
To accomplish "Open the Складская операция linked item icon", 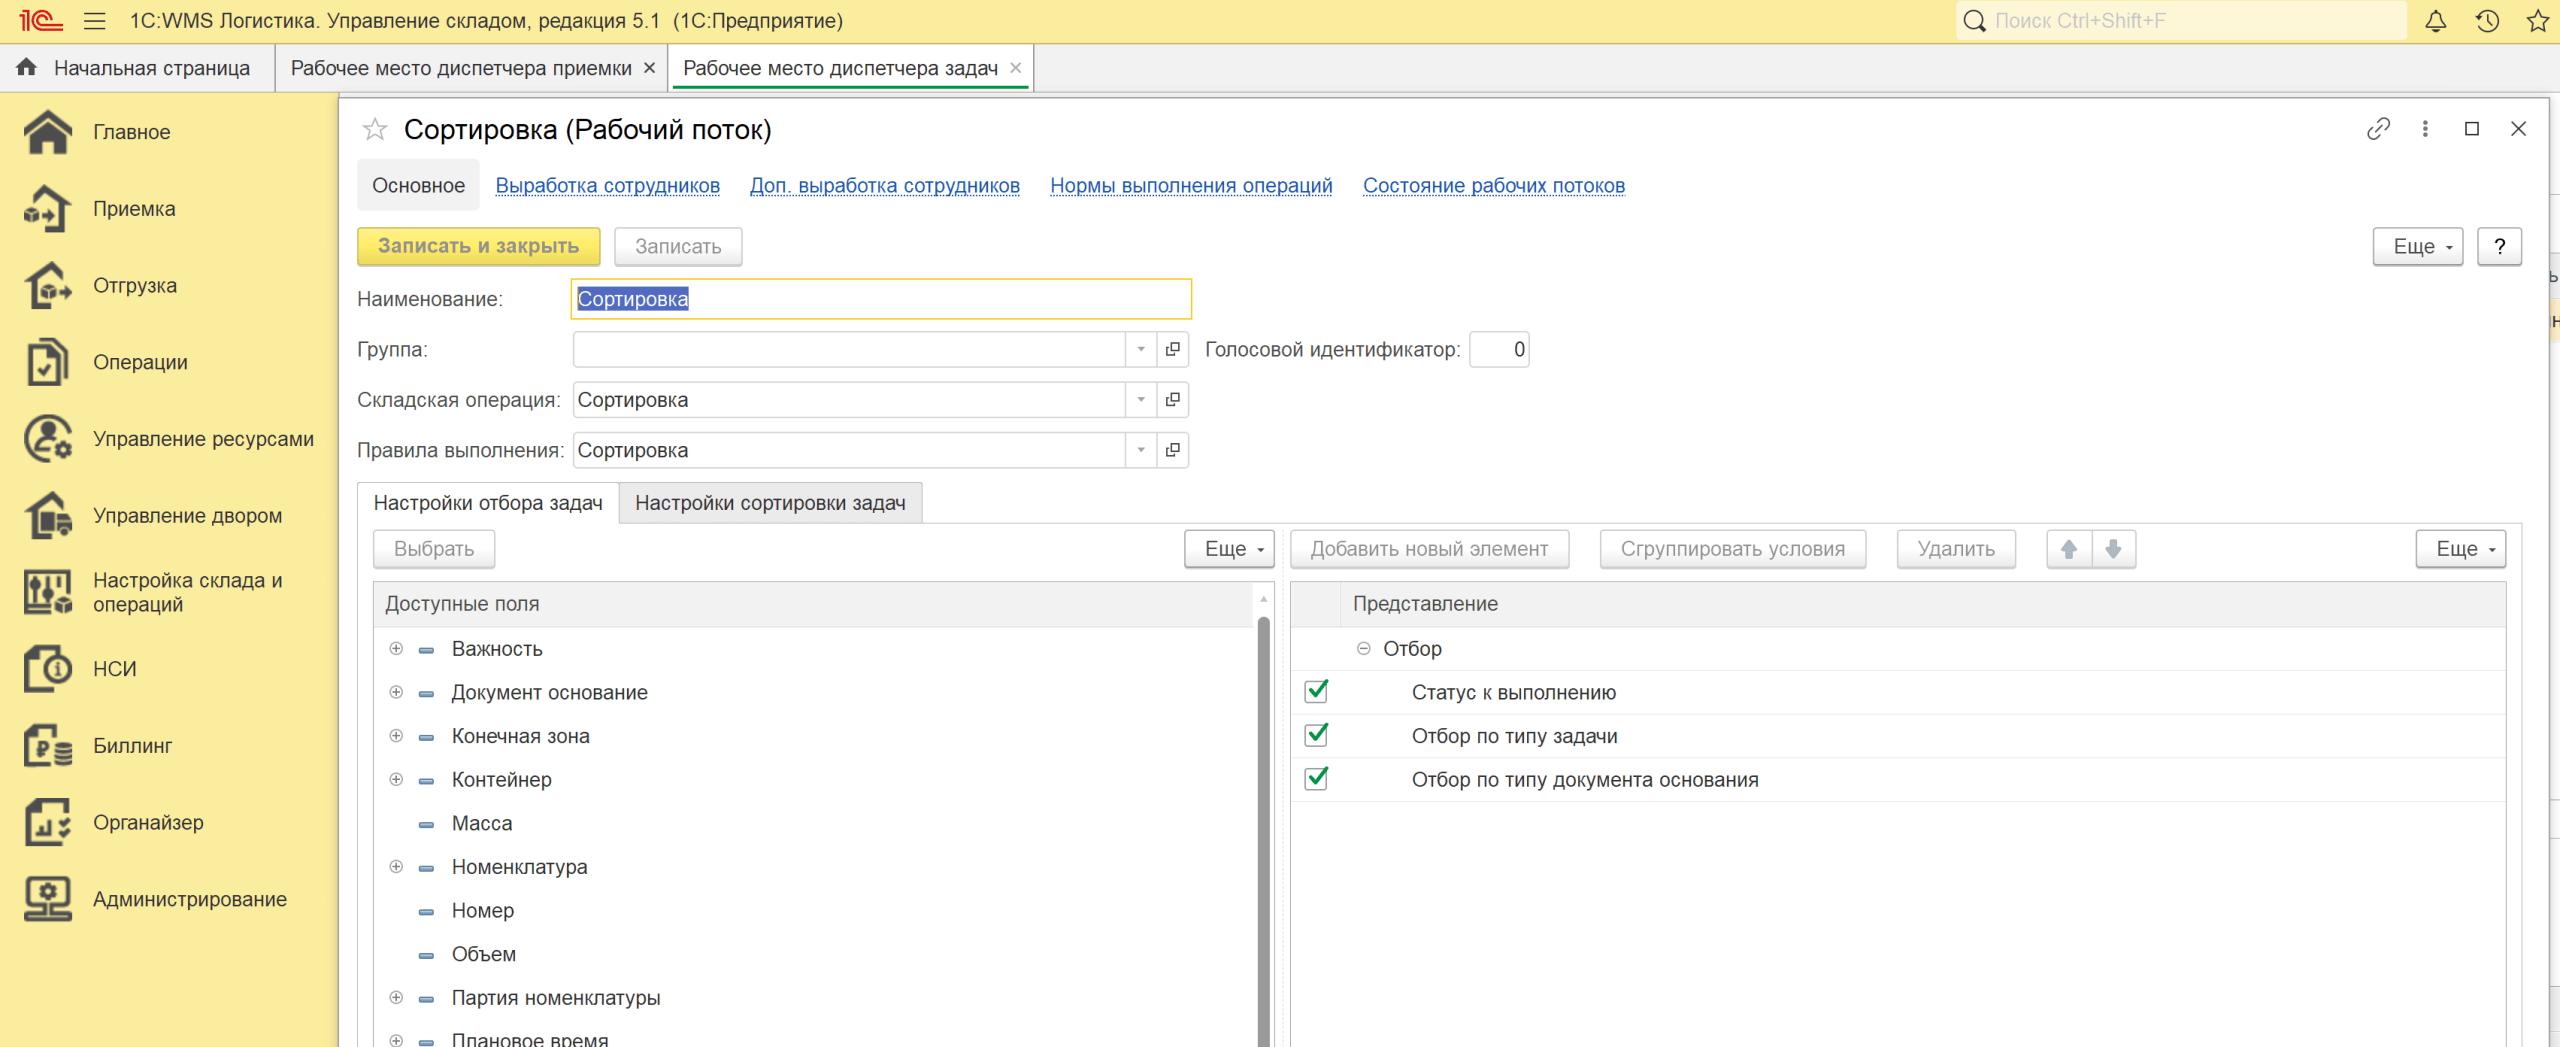I will 1172,400.
